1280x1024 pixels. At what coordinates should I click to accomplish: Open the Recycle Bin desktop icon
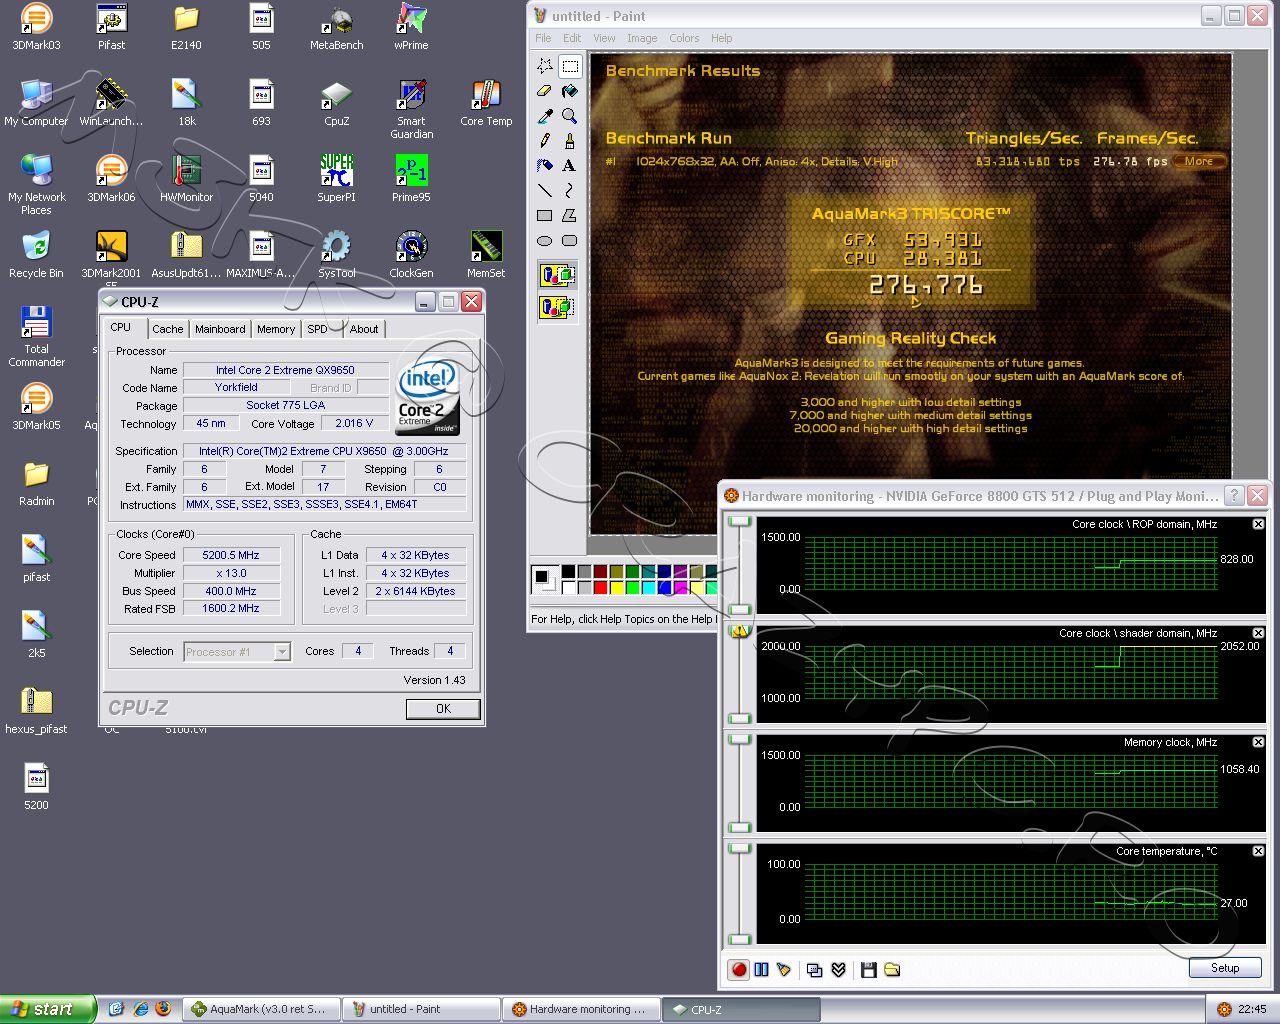(36, 254)
